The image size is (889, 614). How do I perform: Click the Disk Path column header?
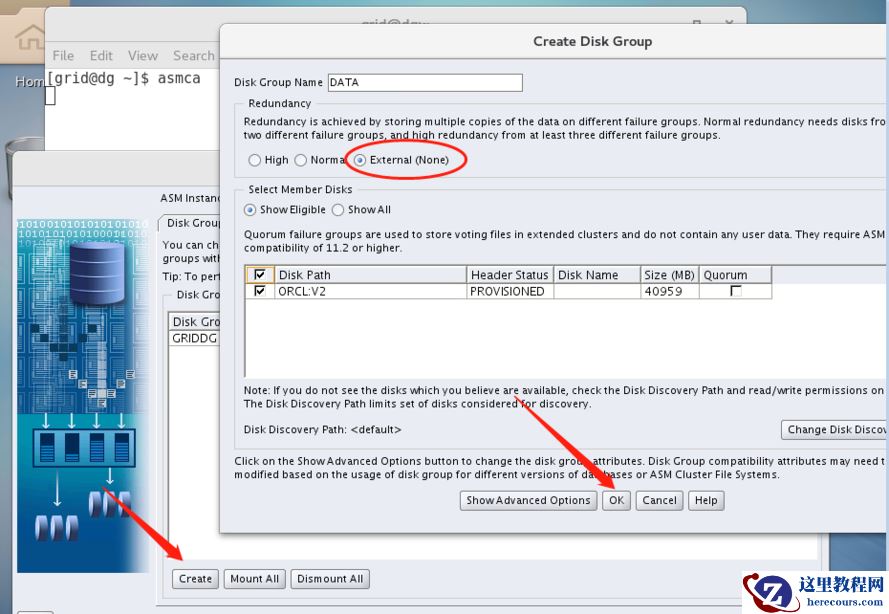click(x=370, y=274)
